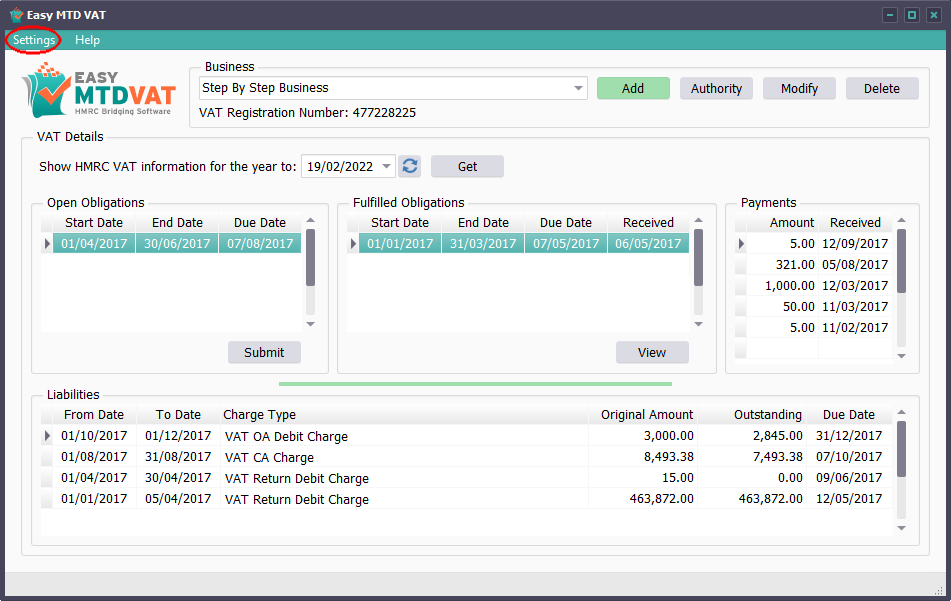951x601 pixels.
Task: Click Fulfilled Obligations Received column header
Action: click(648, 223)
